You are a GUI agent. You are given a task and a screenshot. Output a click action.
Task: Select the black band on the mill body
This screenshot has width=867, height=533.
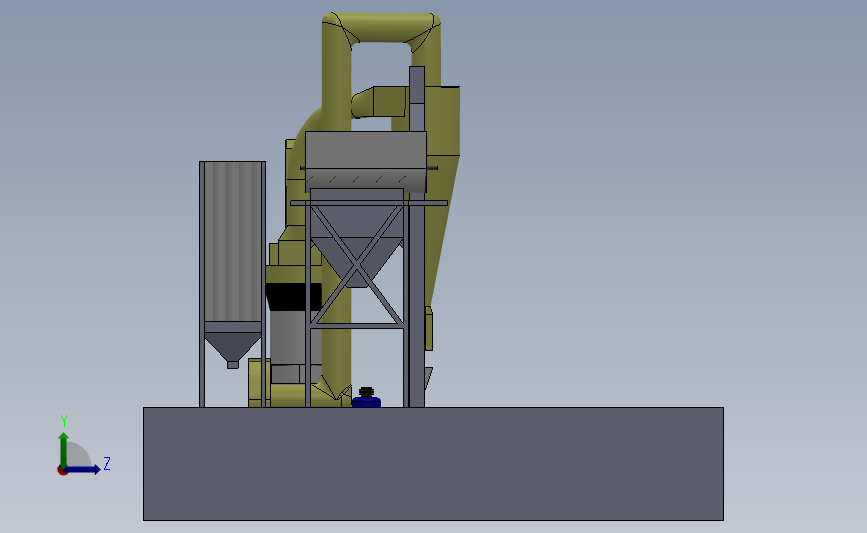tap(293, 297)
